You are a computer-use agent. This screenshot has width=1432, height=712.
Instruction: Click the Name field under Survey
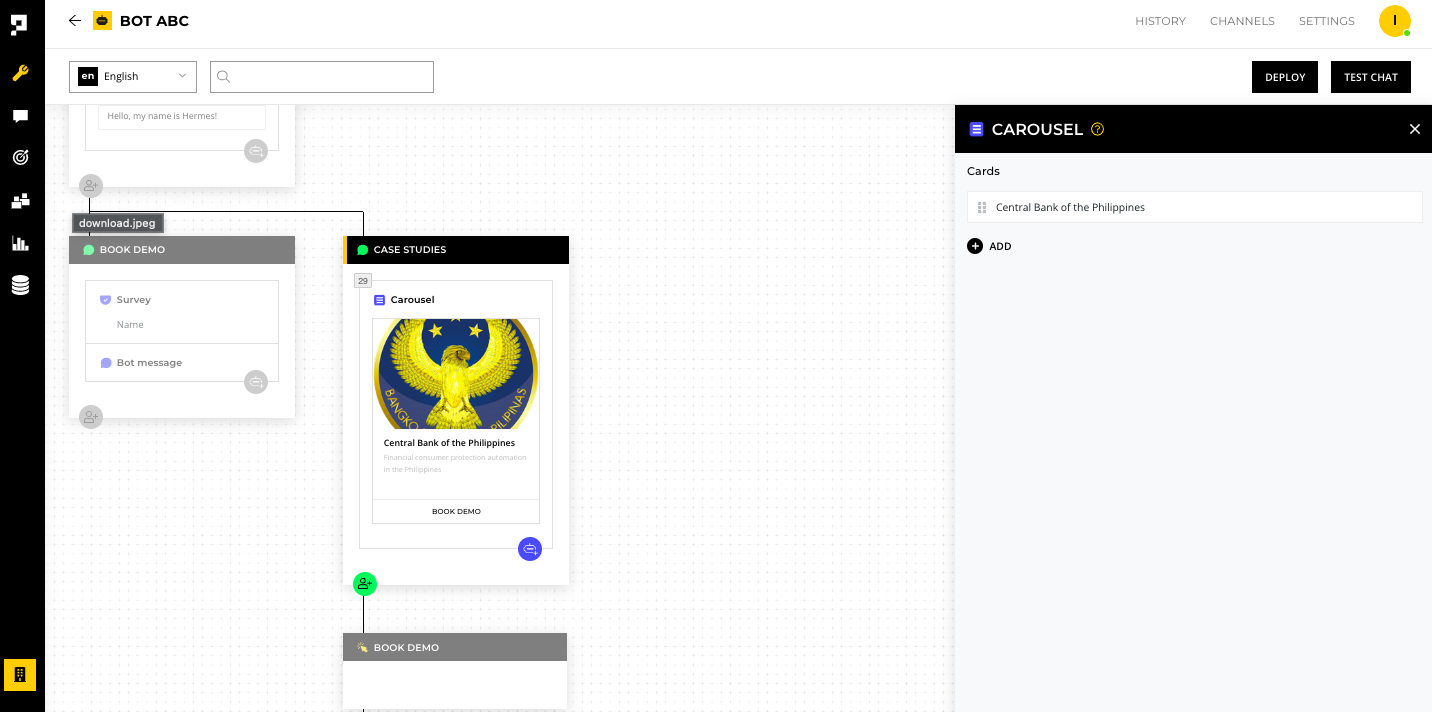130,325
